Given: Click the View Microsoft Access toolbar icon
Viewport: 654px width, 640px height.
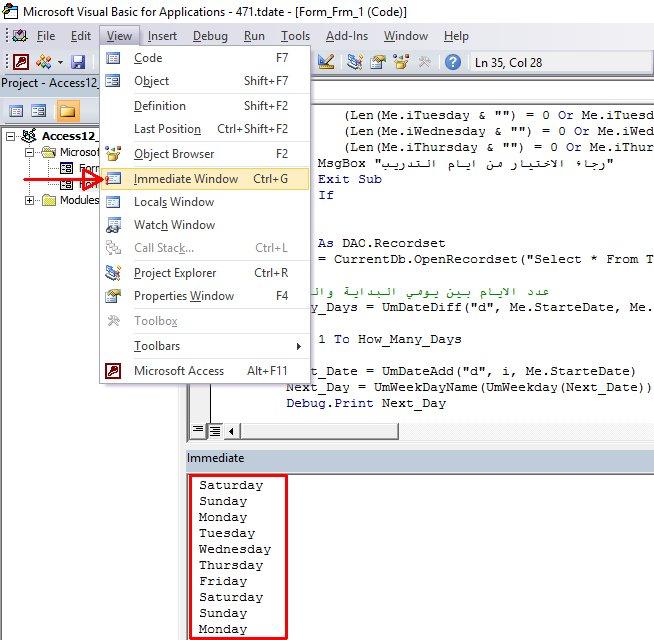Looking at the screenshot, I should pos(21,62).
